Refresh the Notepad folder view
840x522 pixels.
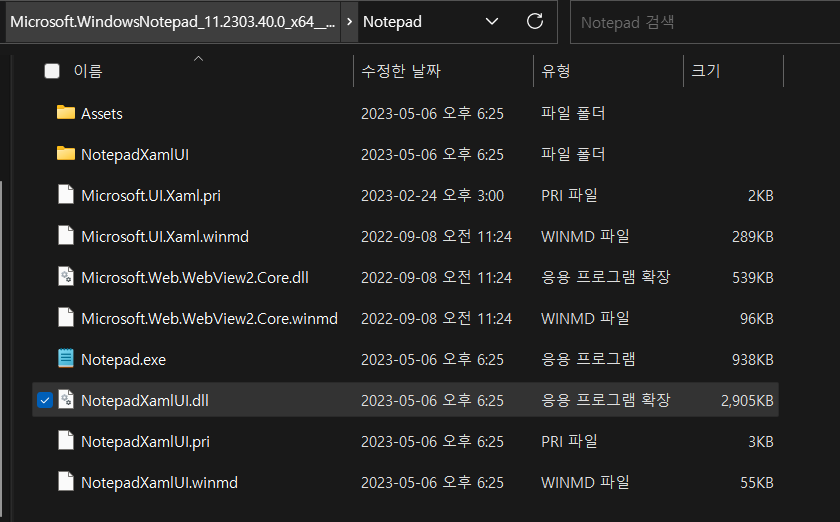[535, 21]
